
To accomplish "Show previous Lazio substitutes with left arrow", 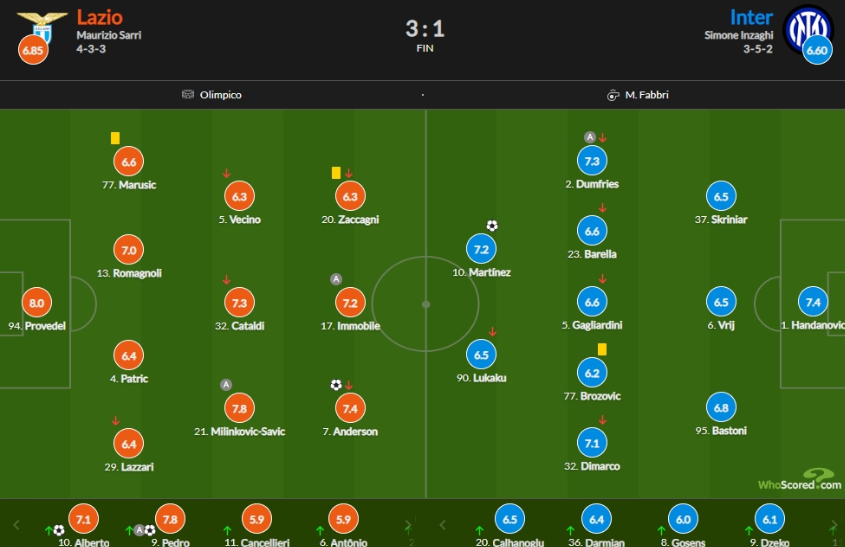I will pos(16,524).
